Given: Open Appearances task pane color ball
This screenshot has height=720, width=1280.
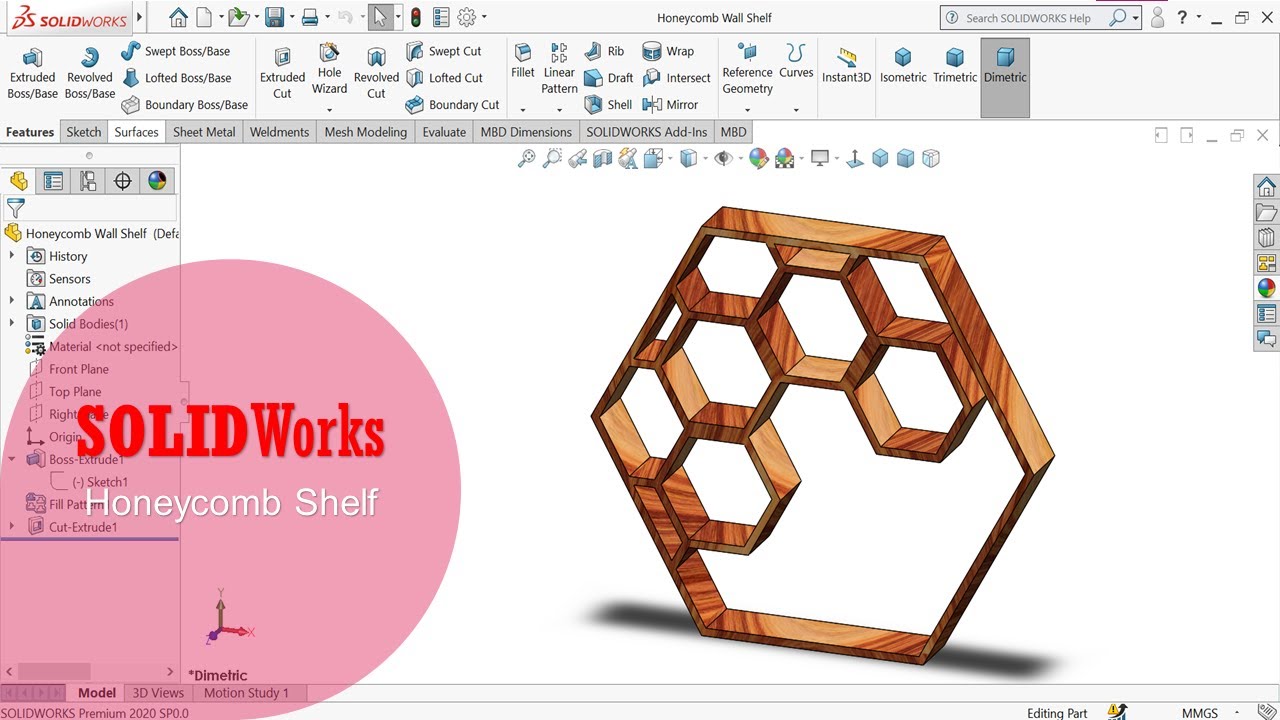Looking at the screenshot, I should pos(1266,288).
